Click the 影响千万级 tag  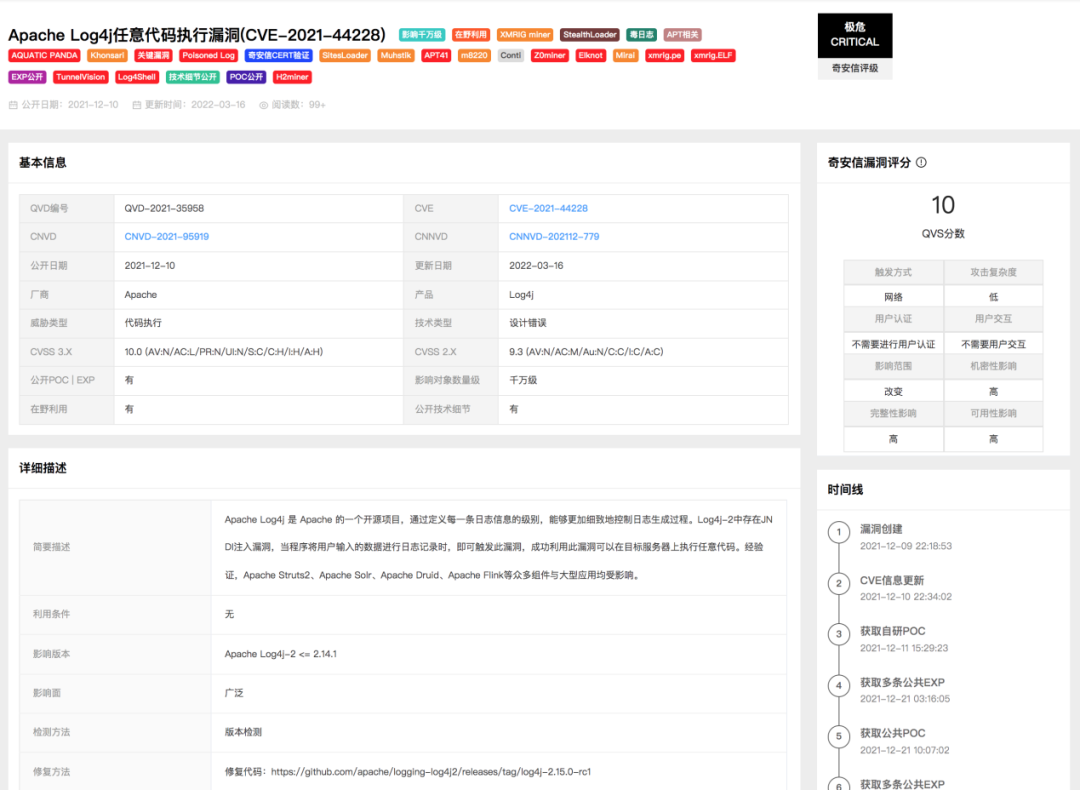422,34
